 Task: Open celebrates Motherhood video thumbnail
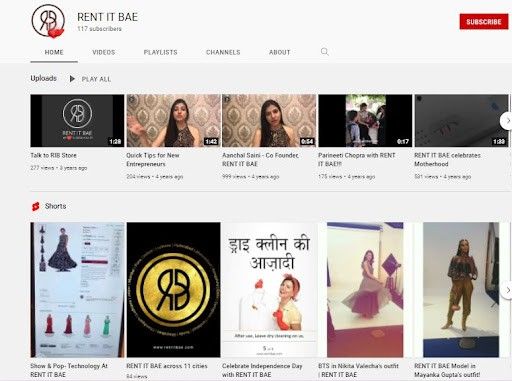pyautogui.click(x=461, y=121)
